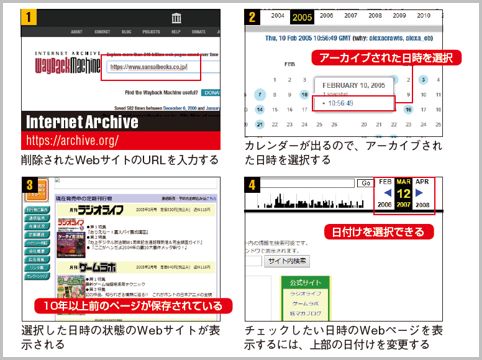The height and width of the screenshot is (360, 482).
Task: Click the capture history sparkline graph
Action: tap(310, 200)
